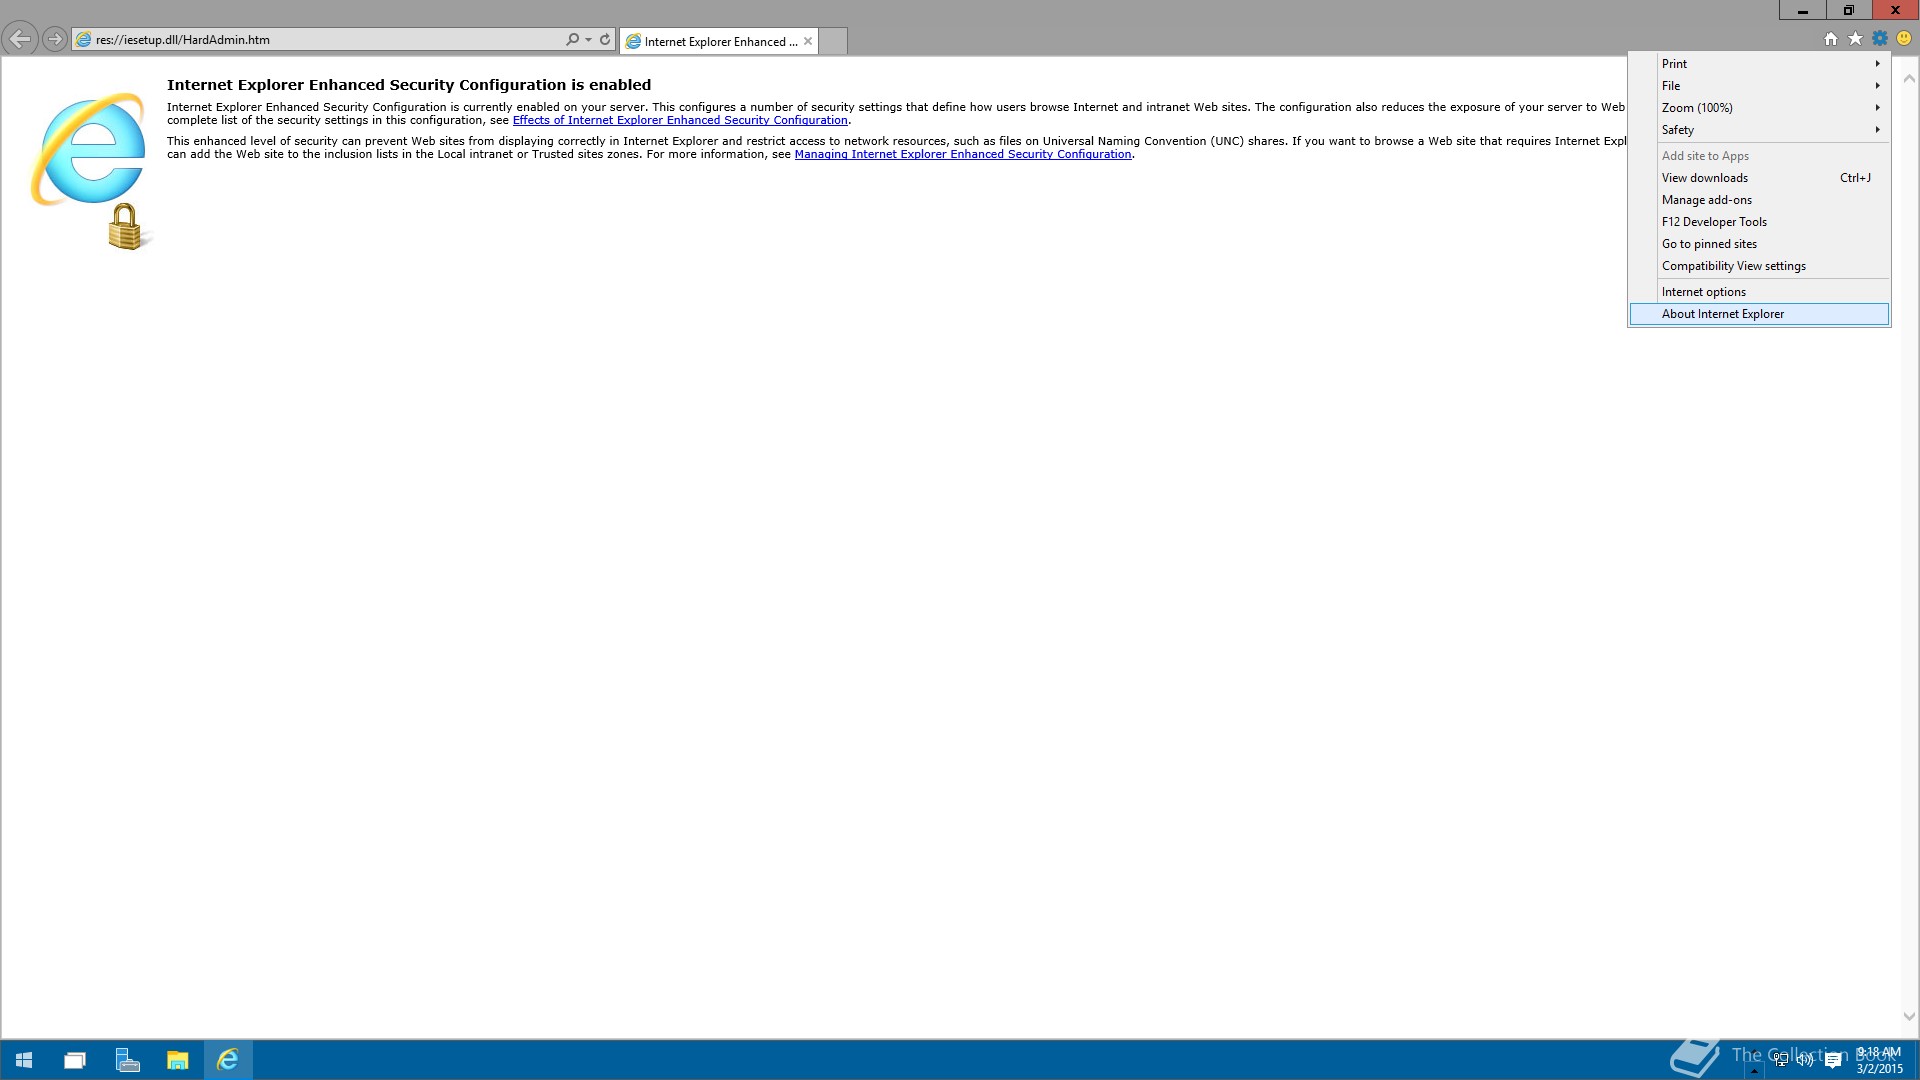The image size is (1920, 1080).
Task: Click the page scrollbar up arrow
Action: click(1909, 78)
